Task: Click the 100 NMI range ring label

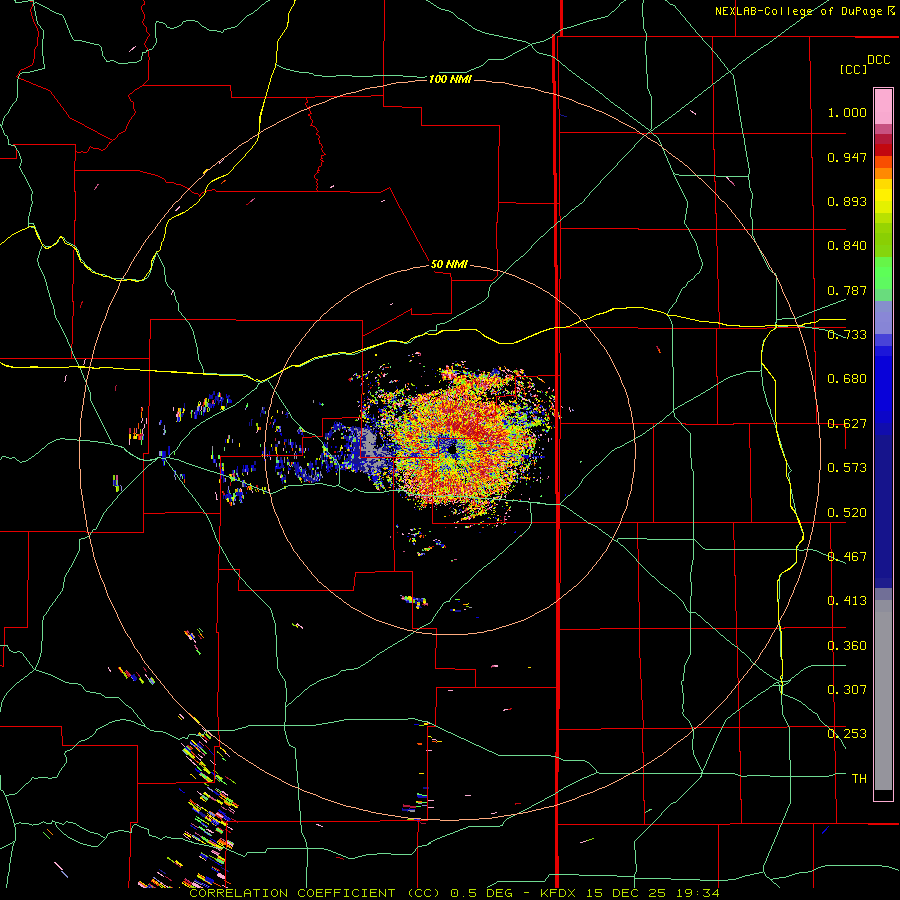Action: 450,79
